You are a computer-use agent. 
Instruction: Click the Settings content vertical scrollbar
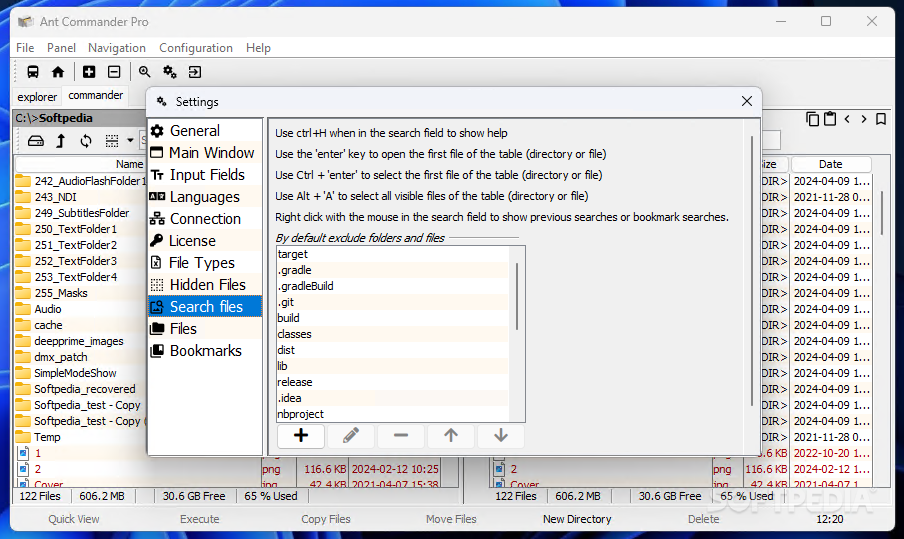point(752,271)
